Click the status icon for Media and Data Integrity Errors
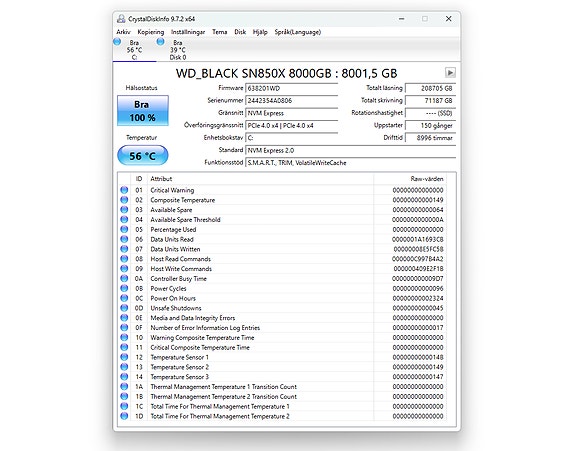This screenshot has height=451, width=575. pyautogui.click(x=124, y=318)
